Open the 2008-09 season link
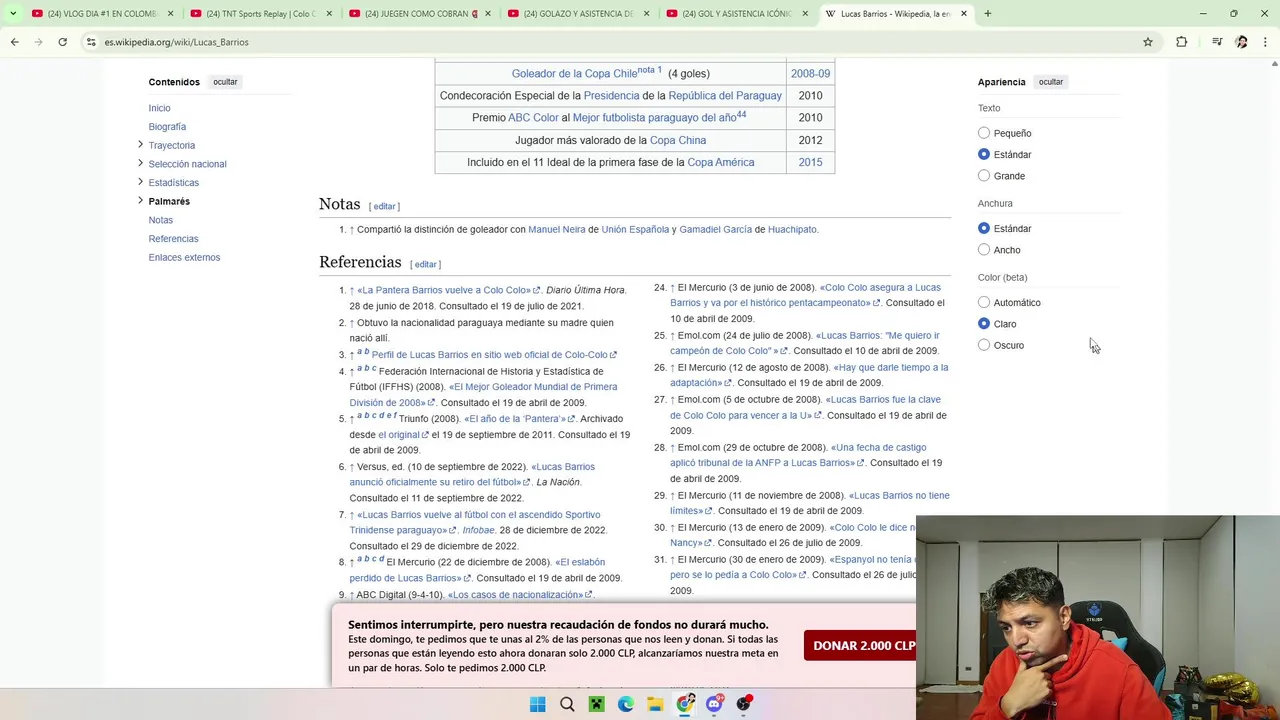Screen dimensions: 1280x720 [810, 73]
